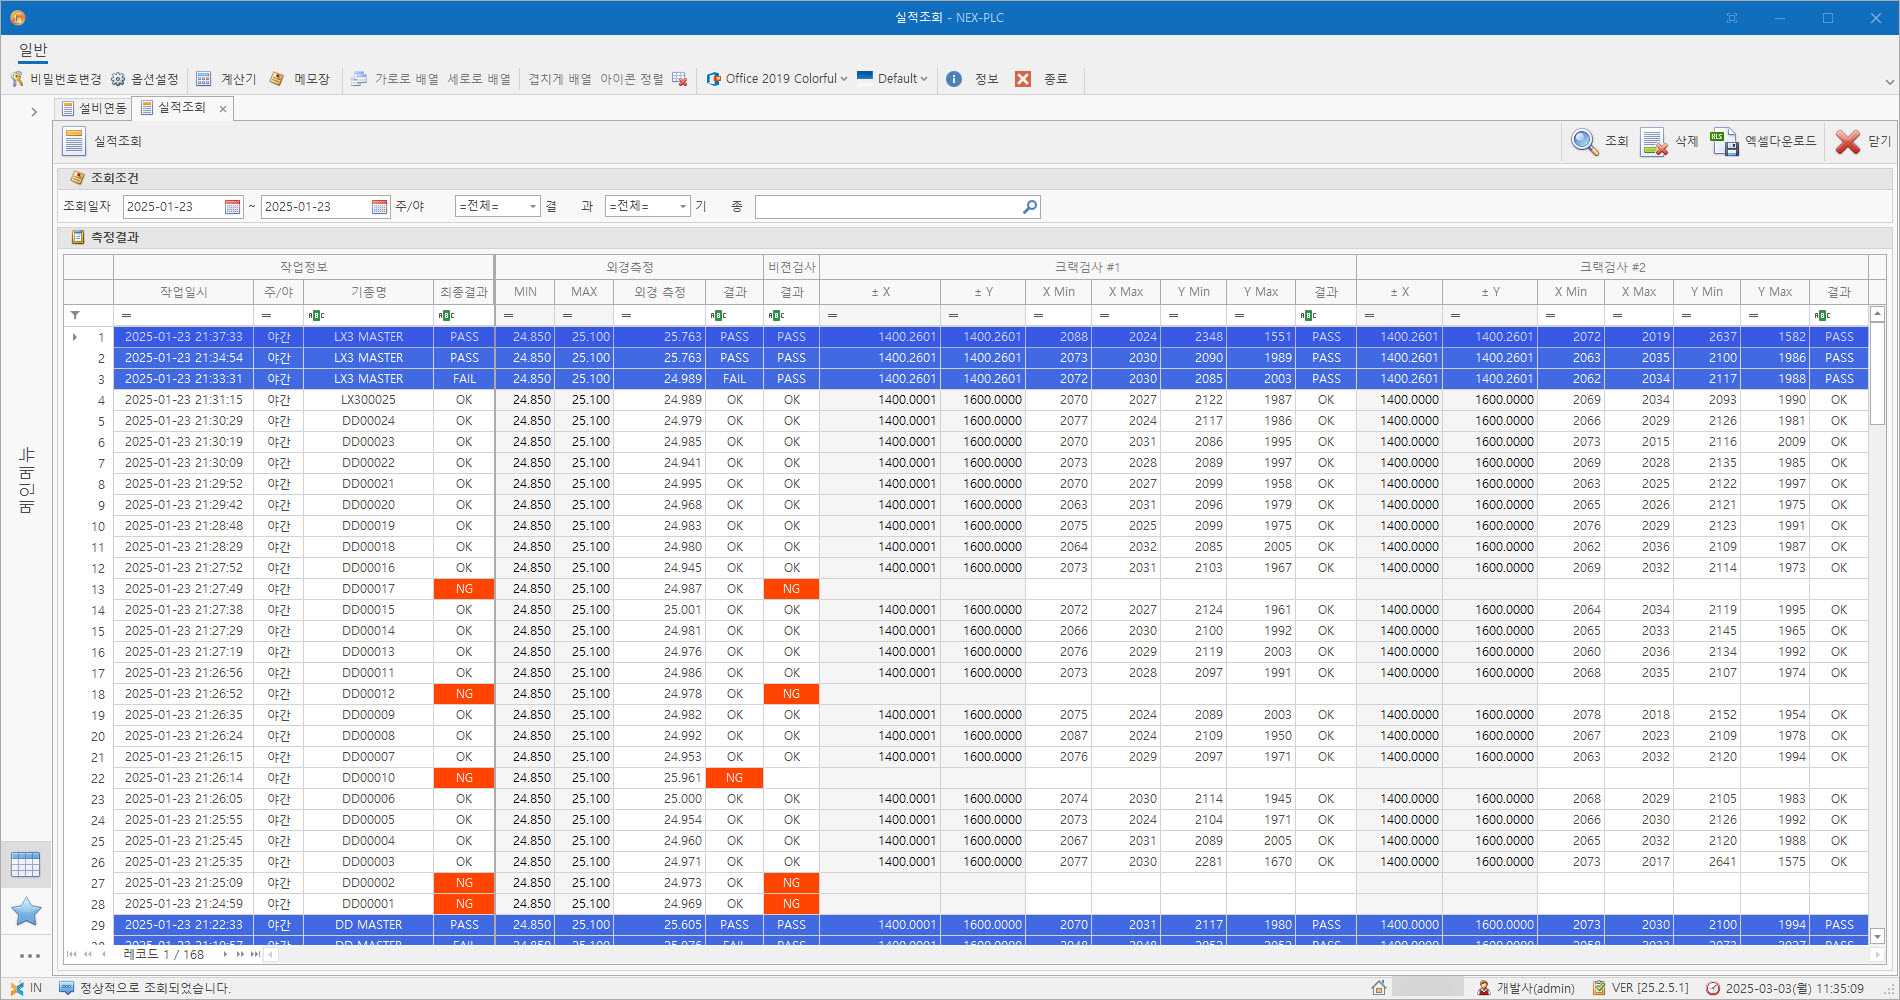Viewport: 1900px width, 1000px height.
Task: Click the 비밀번호변경 key icon
Action: click(17, 79)
